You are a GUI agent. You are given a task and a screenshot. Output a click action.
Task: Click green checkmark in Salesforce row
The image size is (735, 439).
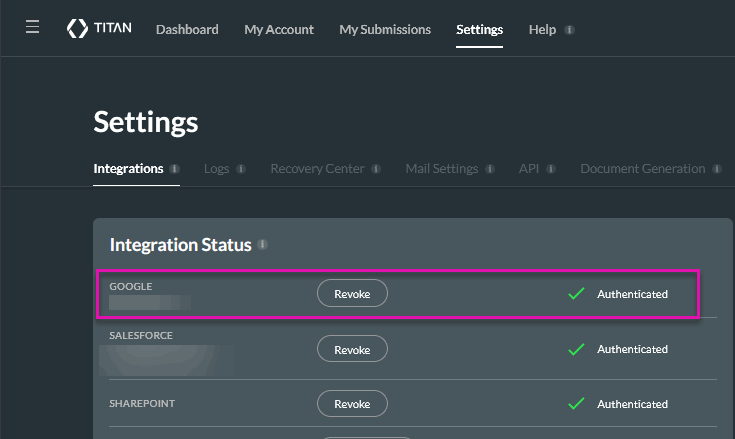576,349
